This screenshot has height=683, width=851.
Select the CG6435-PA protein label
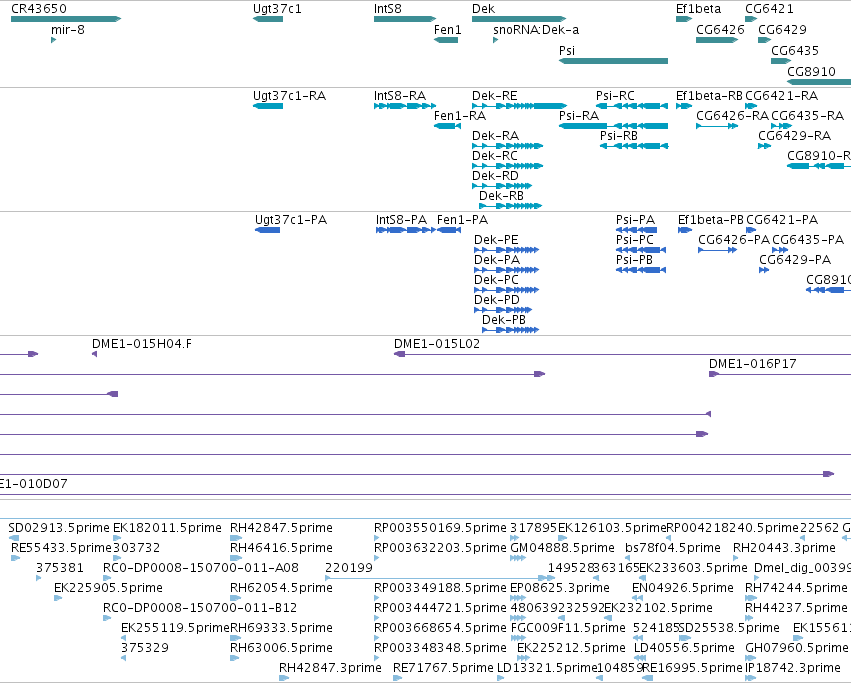tap(808, 240)
